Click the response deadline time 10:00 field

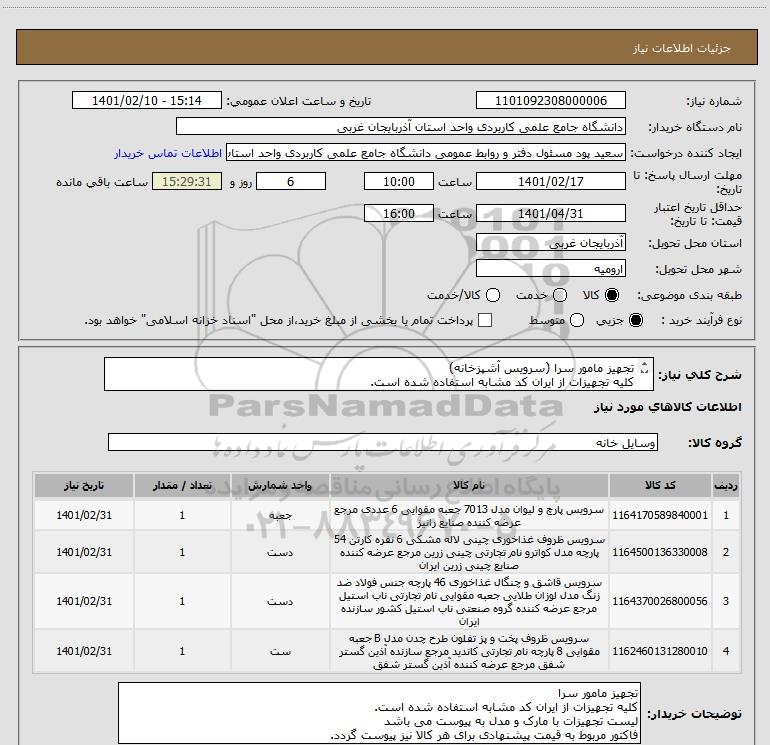[399, 181]
